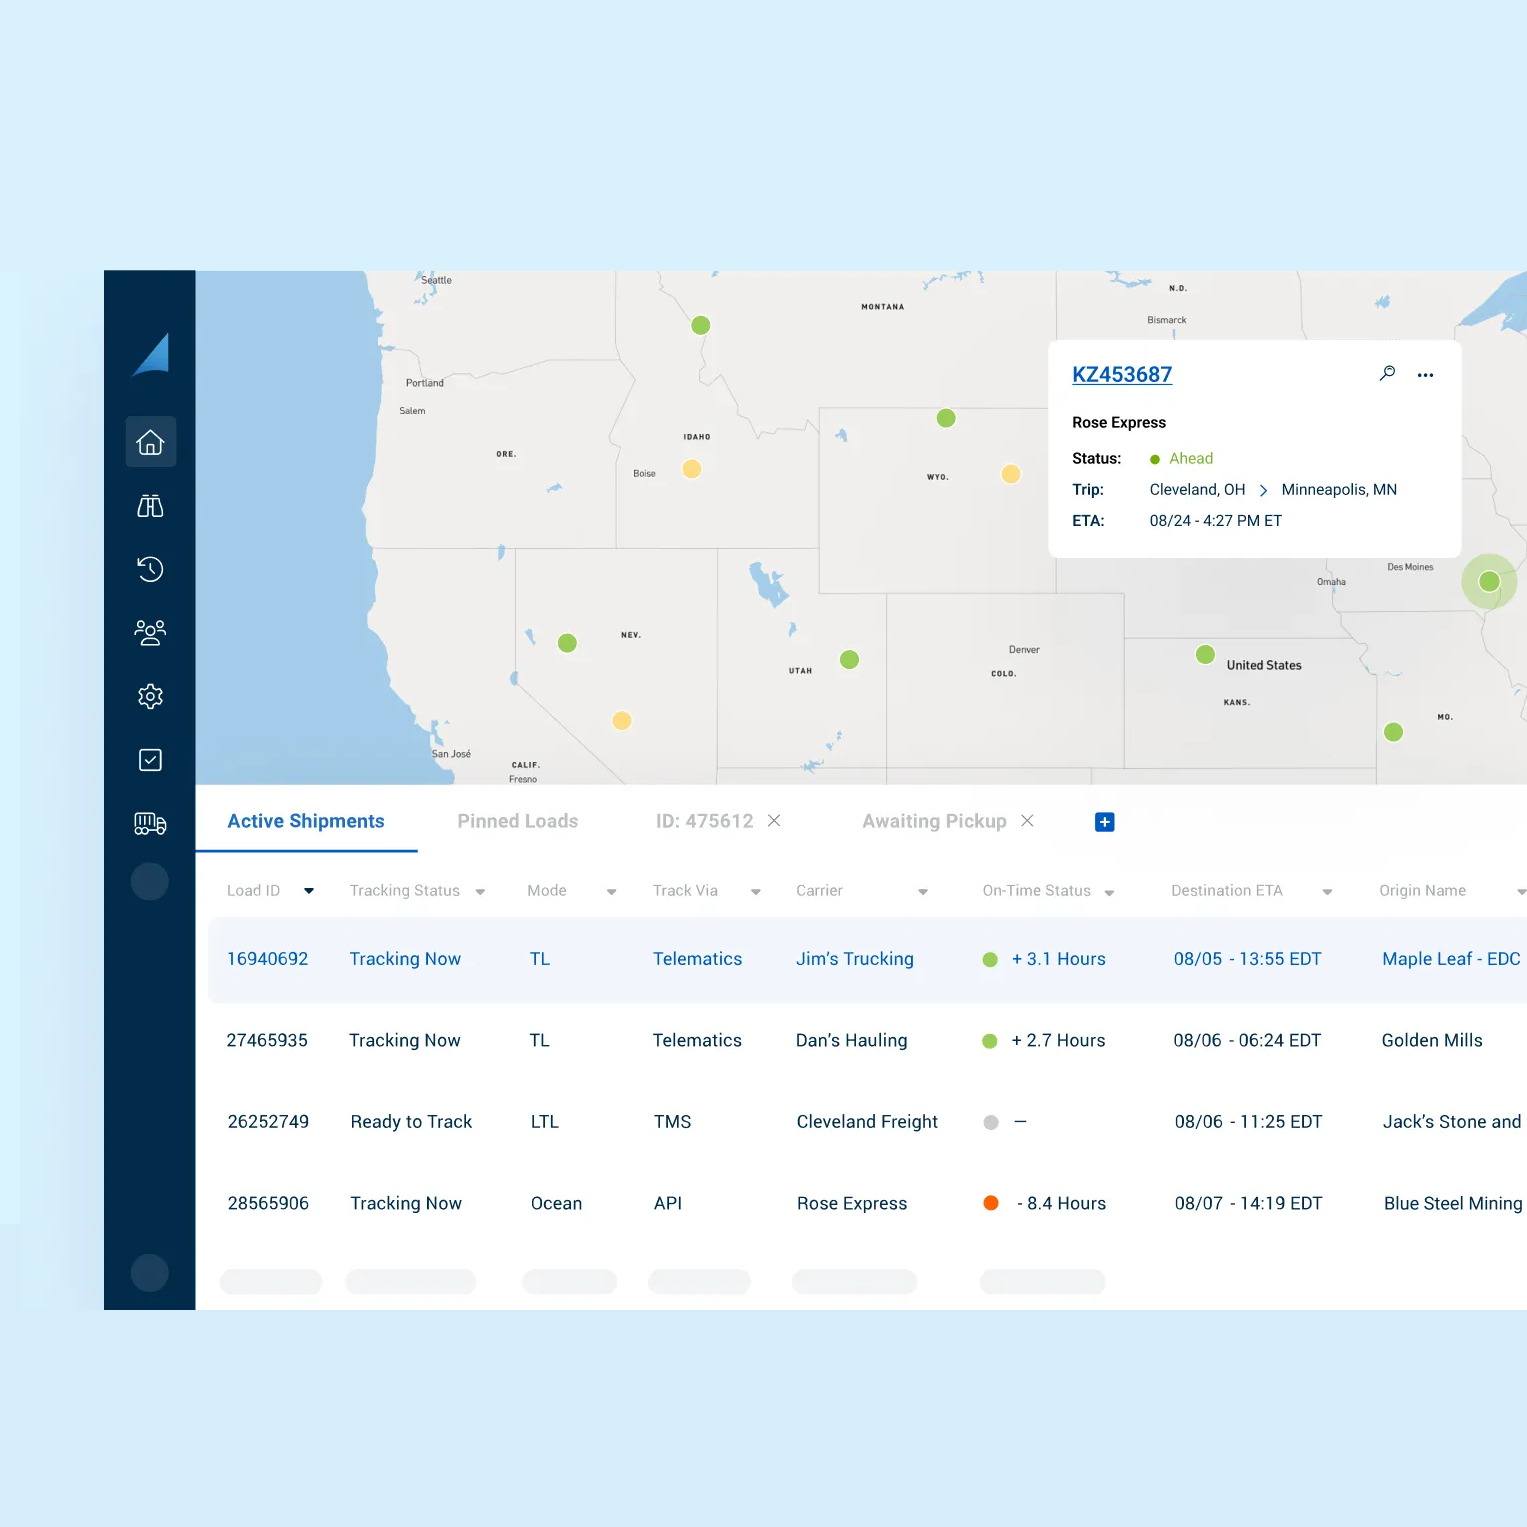Select load 16940692 in the table
This screenshot has height=1527, width=1527.
267,958
